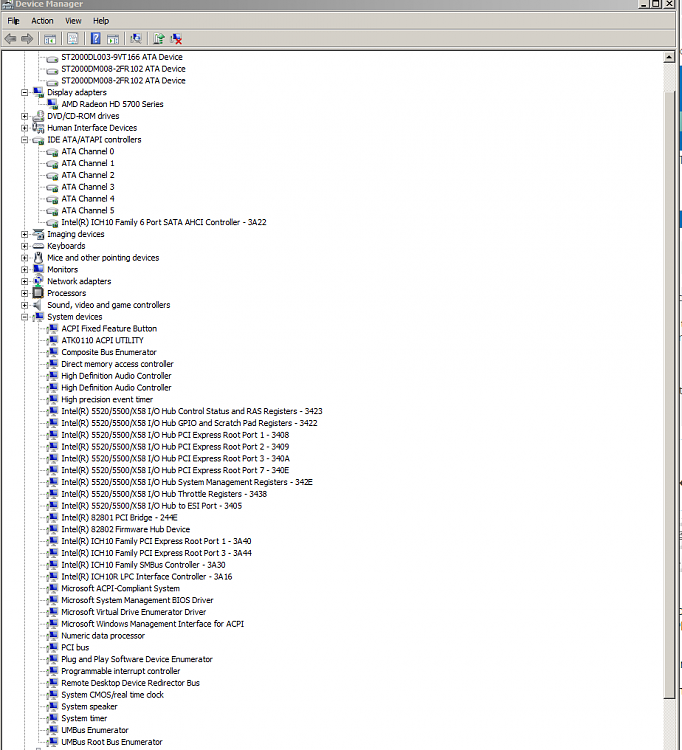This screenshot has width=682, height=750.
Task: Select Microsoft ACPI-Compliant System
Action: pyautogui.click(x=121, y=588)
